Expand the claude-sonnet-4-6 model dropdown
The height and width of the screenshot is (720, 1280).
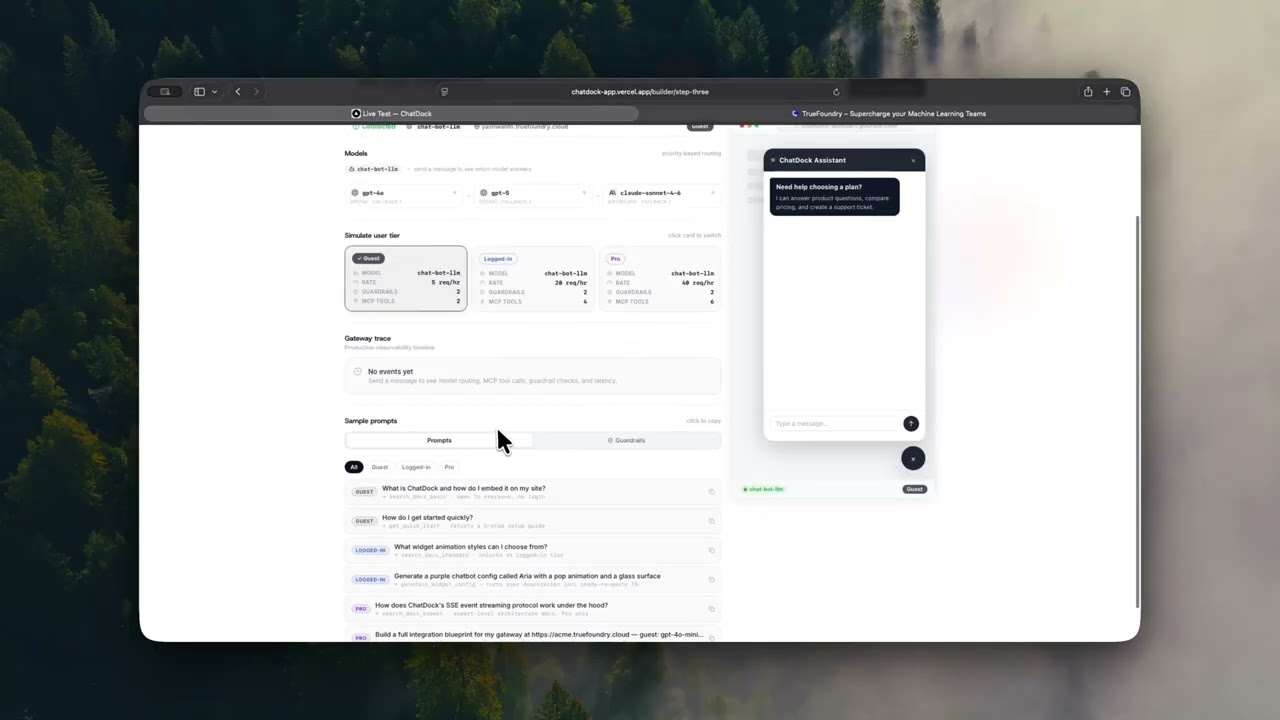pos(713,193)
